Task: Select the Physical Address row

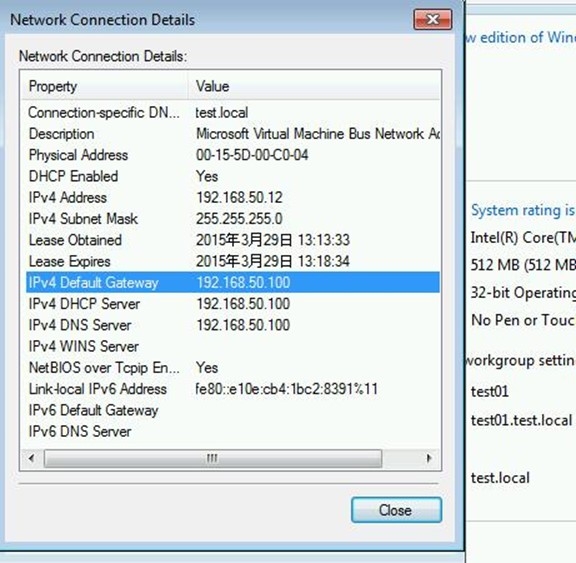Action: (233, 155)
